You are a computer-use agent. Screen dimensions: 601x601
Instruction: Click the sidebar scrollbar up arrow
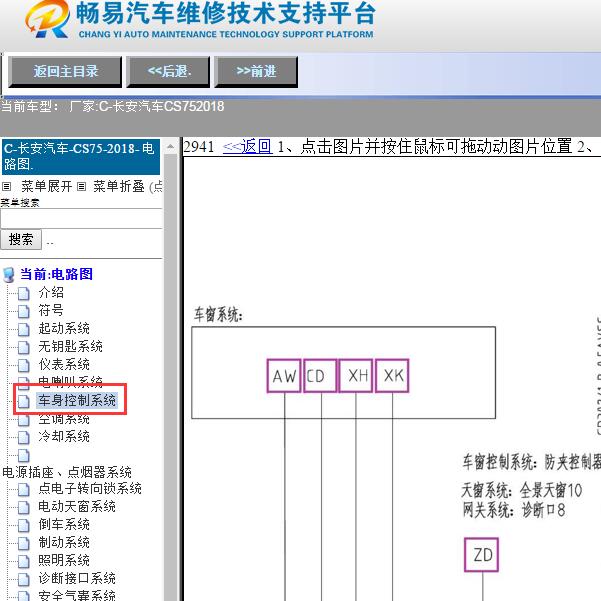pos(170,147)
